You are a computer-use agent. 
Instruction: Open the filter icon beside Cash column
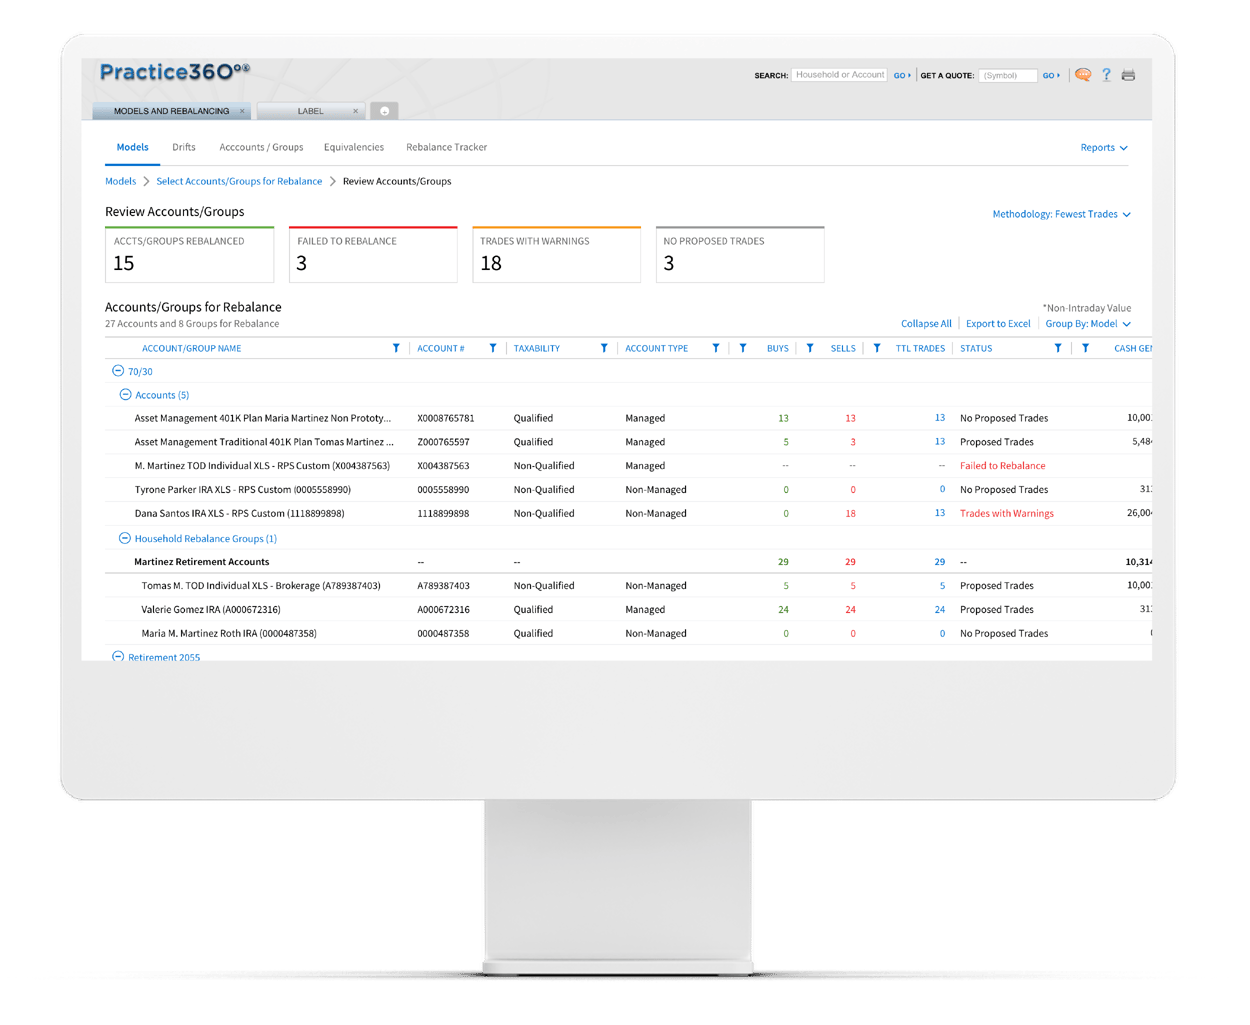[1086, 348]
